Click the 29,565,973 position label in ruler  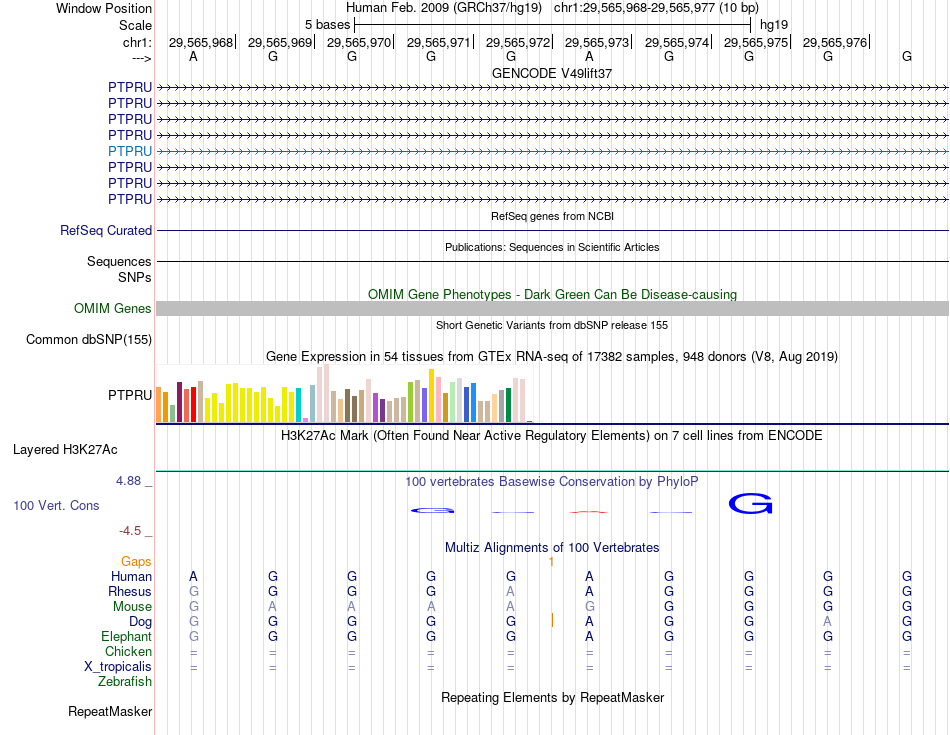point(597,42)
